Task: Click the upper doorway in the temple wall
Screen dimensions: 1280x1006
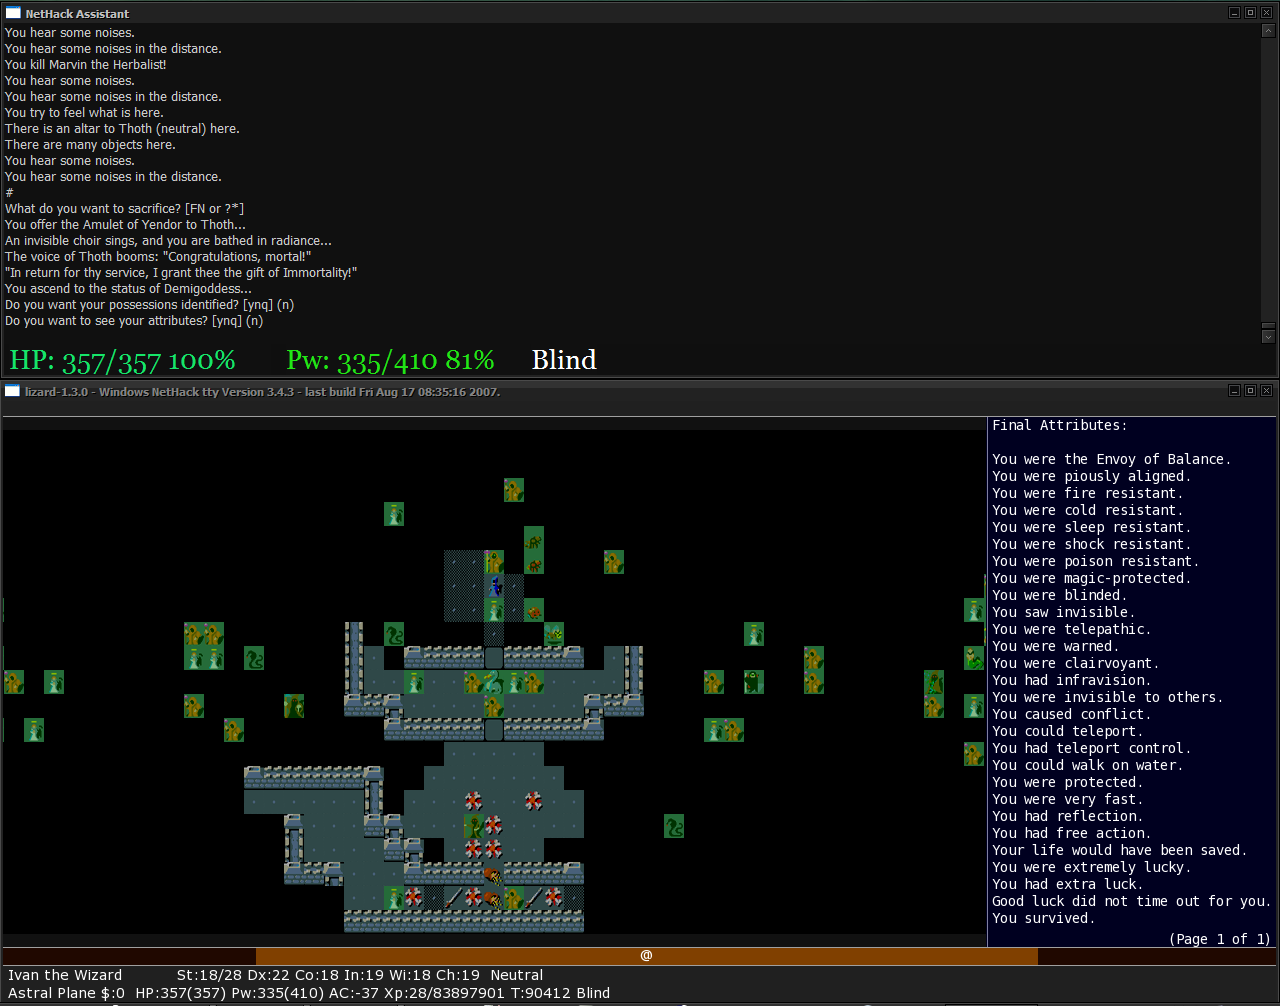Action: point(494,658)
